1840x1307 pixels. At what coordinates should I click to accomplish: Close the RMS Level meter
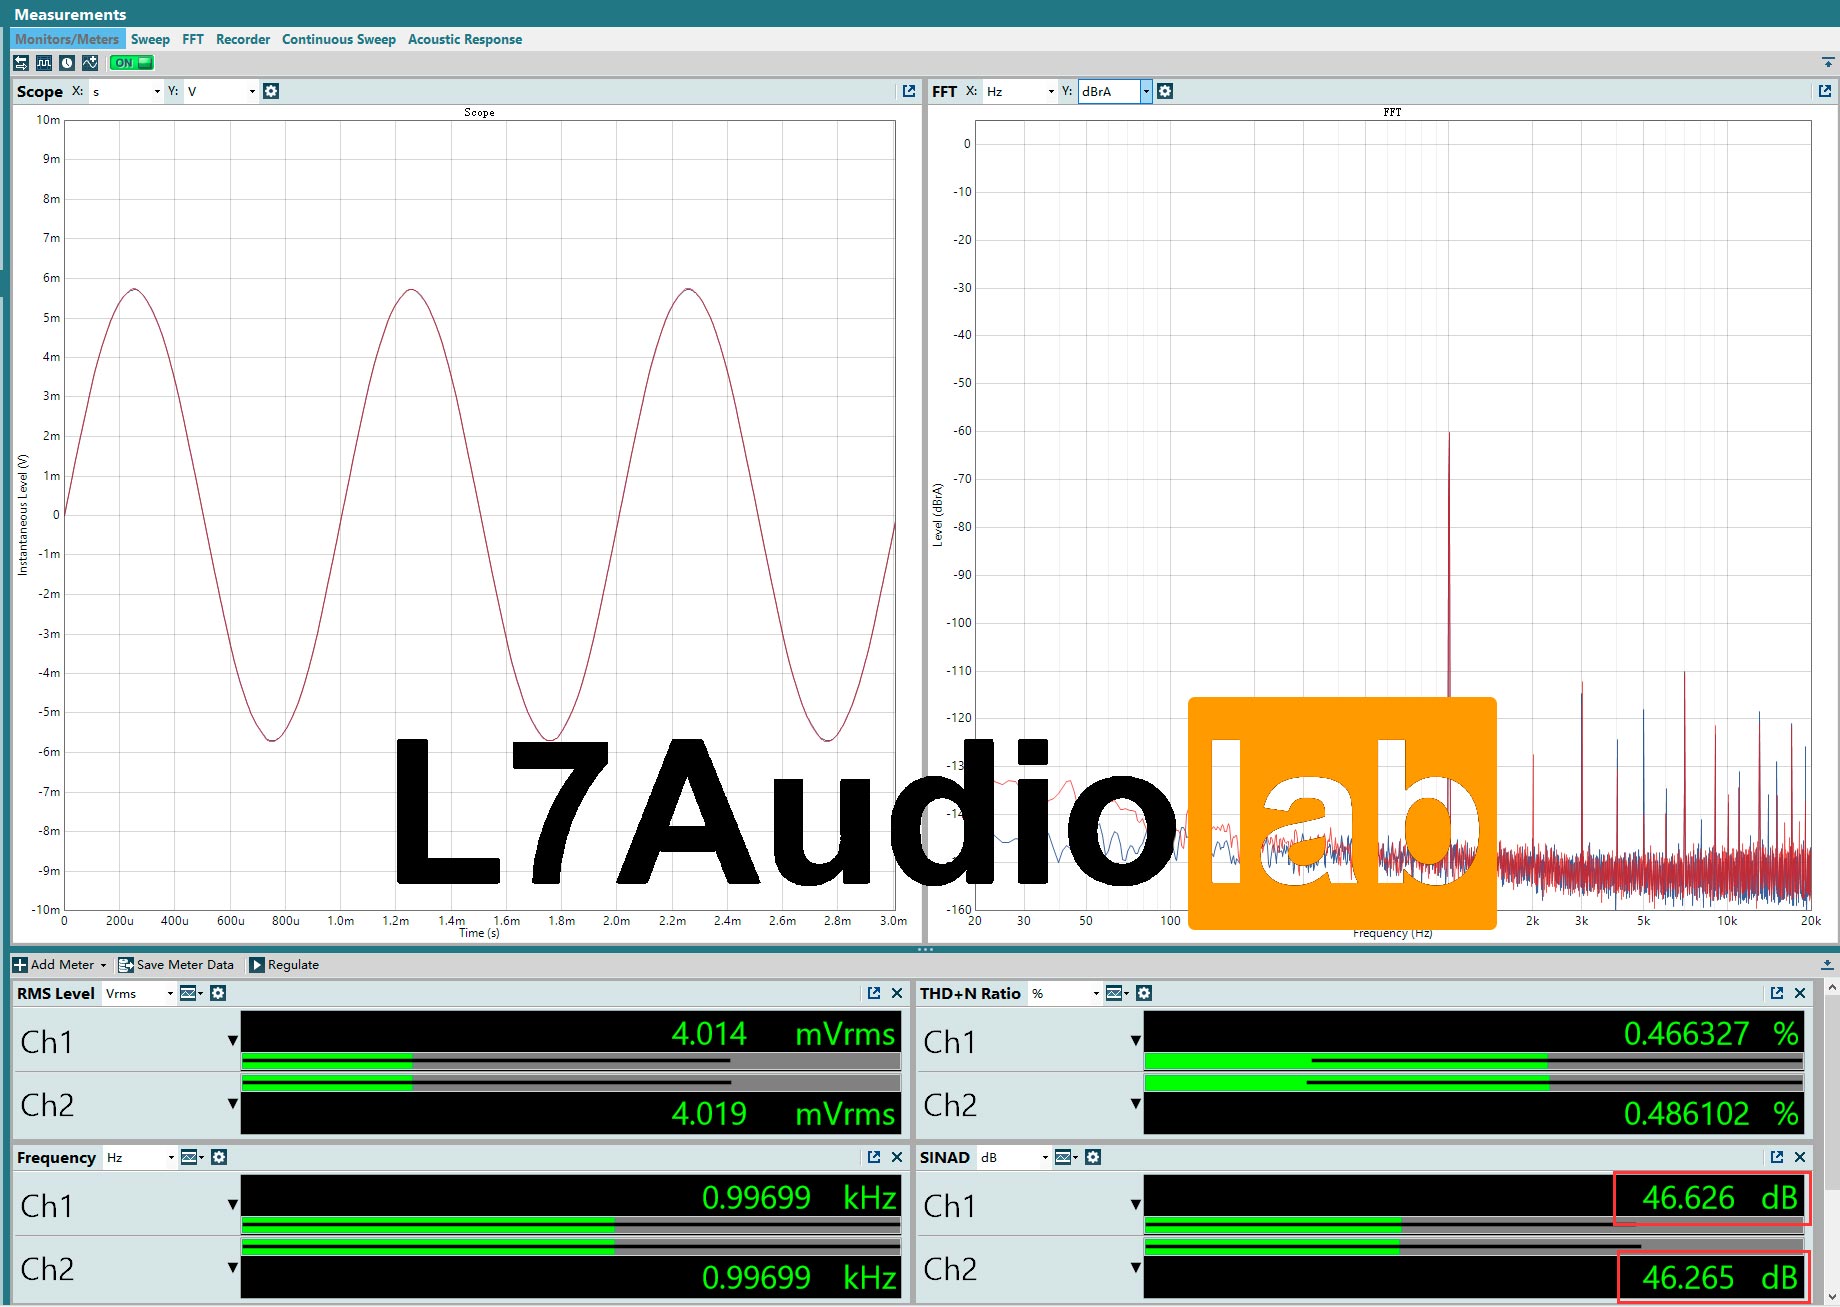point(897,993)
